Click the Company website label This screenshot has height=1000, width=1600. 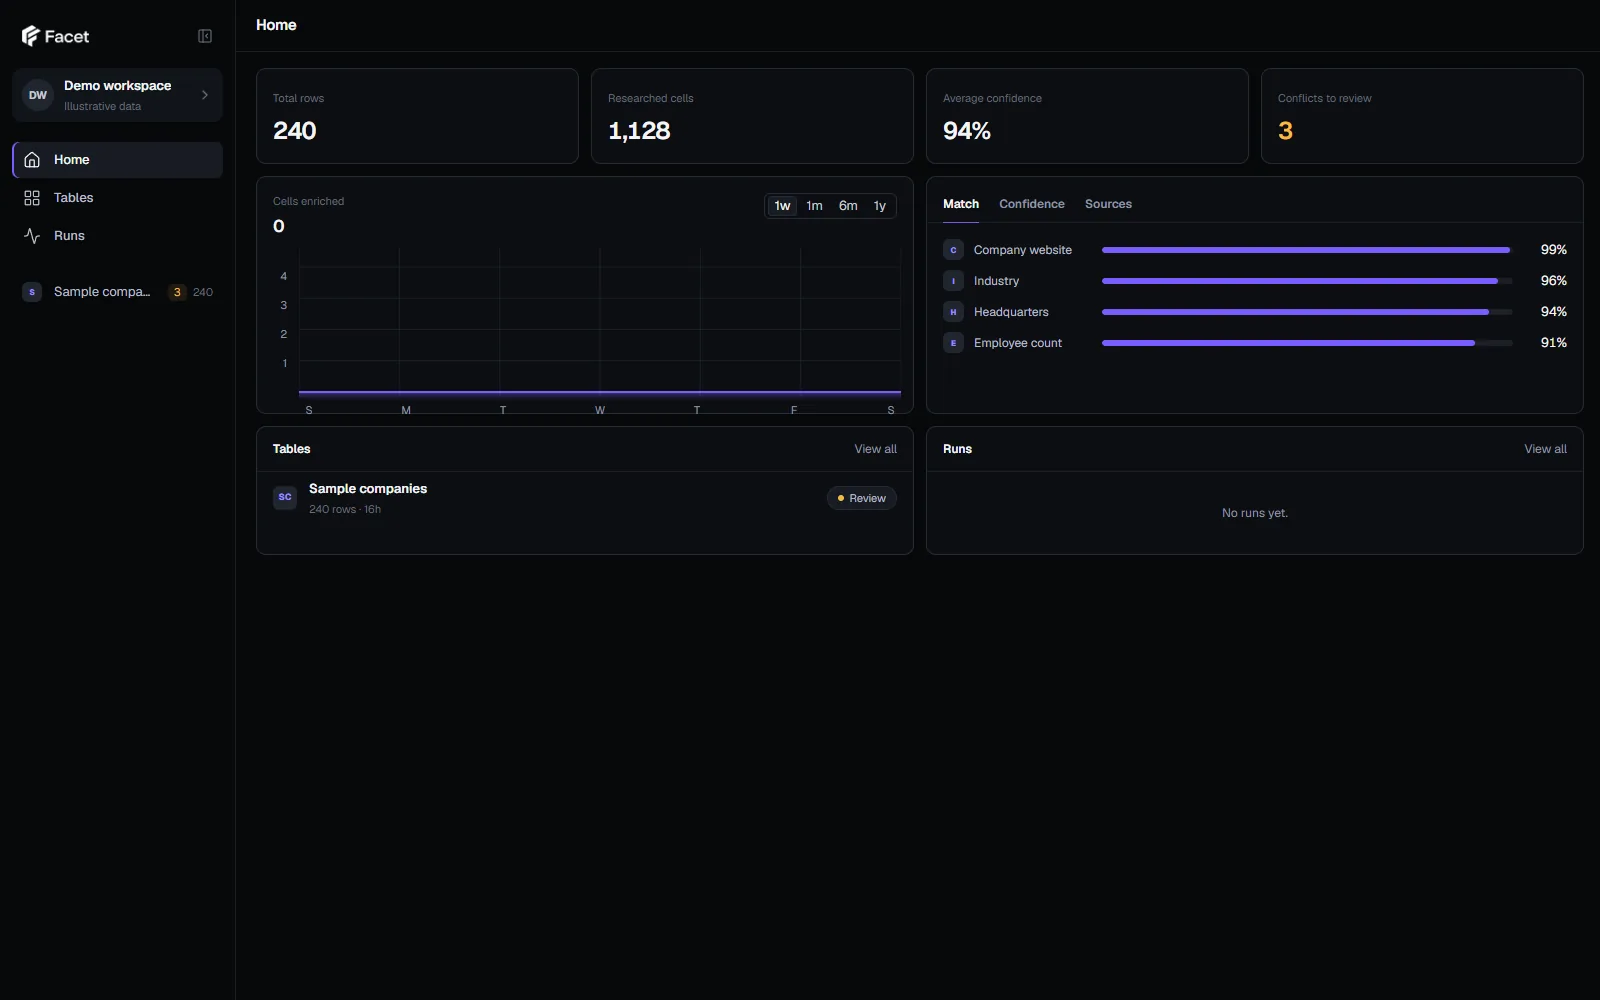[1023, 250]
